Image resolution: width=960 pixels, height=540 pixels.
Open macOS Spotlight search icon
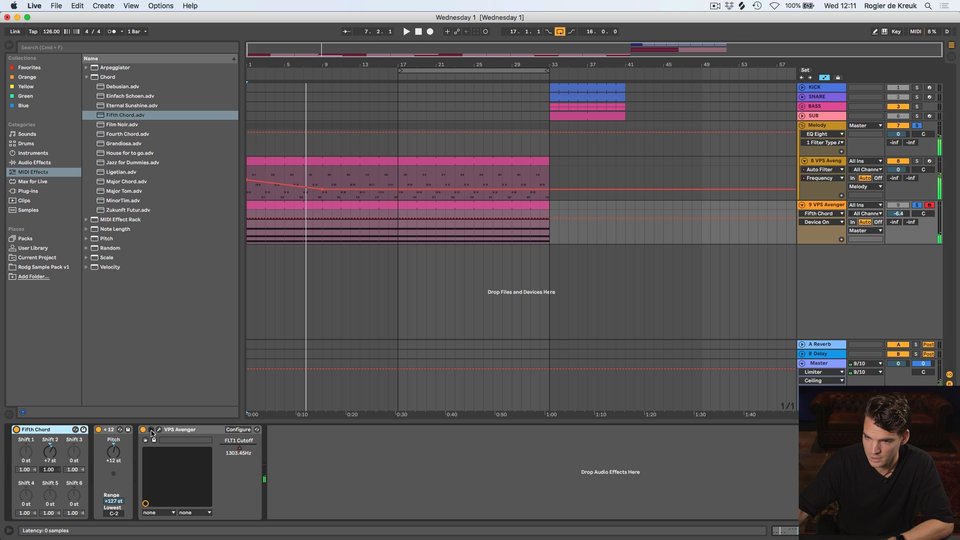pyautogui.click(x=928, y=6)
